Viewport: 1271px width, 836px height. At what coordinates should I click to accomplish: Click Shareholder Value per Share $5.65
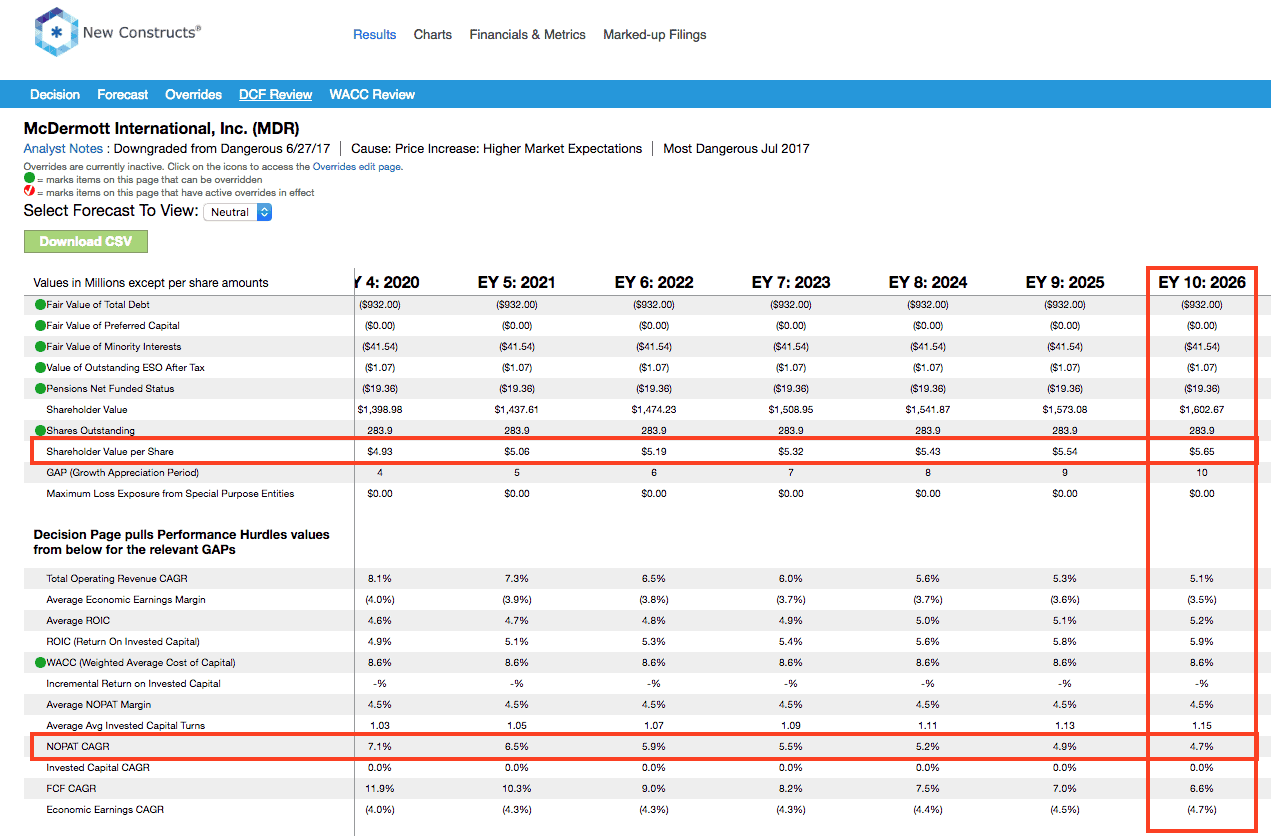click(1202, 452)
